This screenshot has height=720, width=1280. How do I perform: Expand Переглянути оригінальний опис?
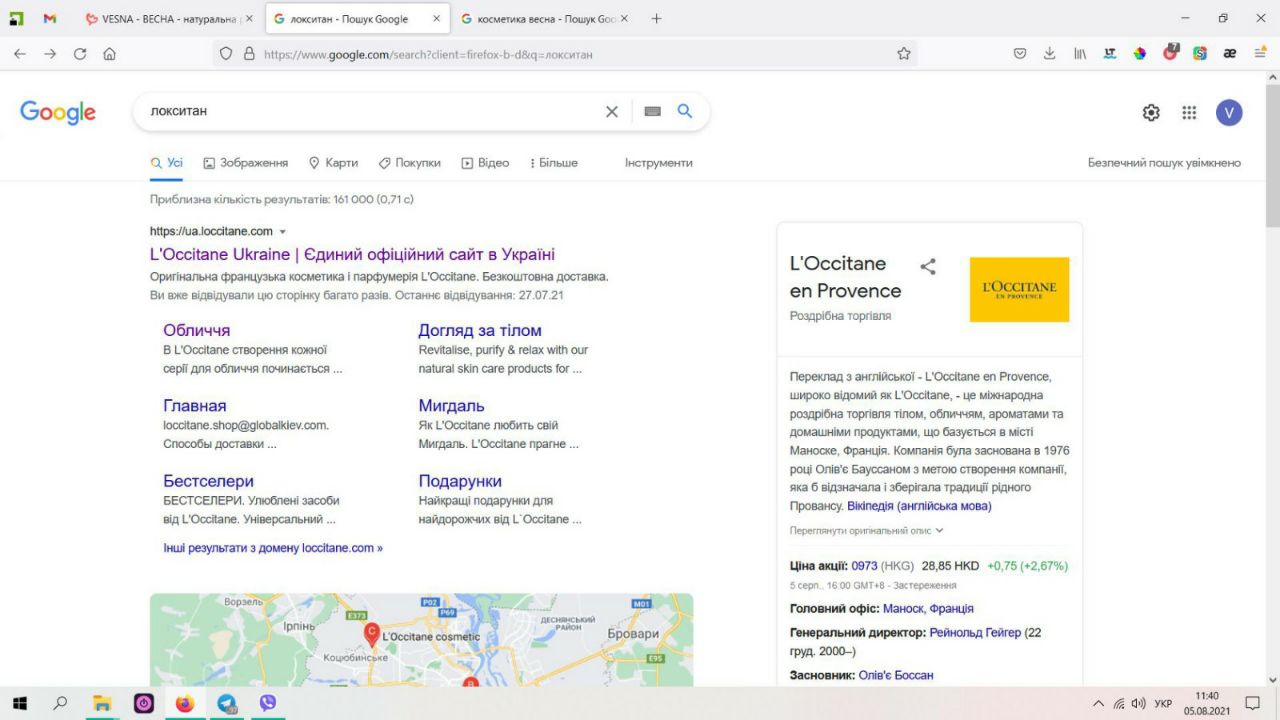point(866,531)
